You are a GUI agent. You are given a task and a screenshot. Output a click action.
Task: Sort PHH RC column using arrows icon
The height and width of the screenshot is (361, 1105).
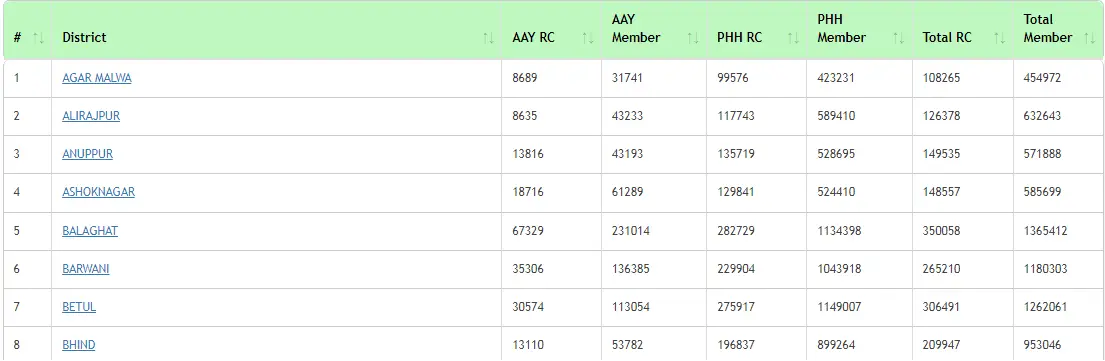click(794, 38)
